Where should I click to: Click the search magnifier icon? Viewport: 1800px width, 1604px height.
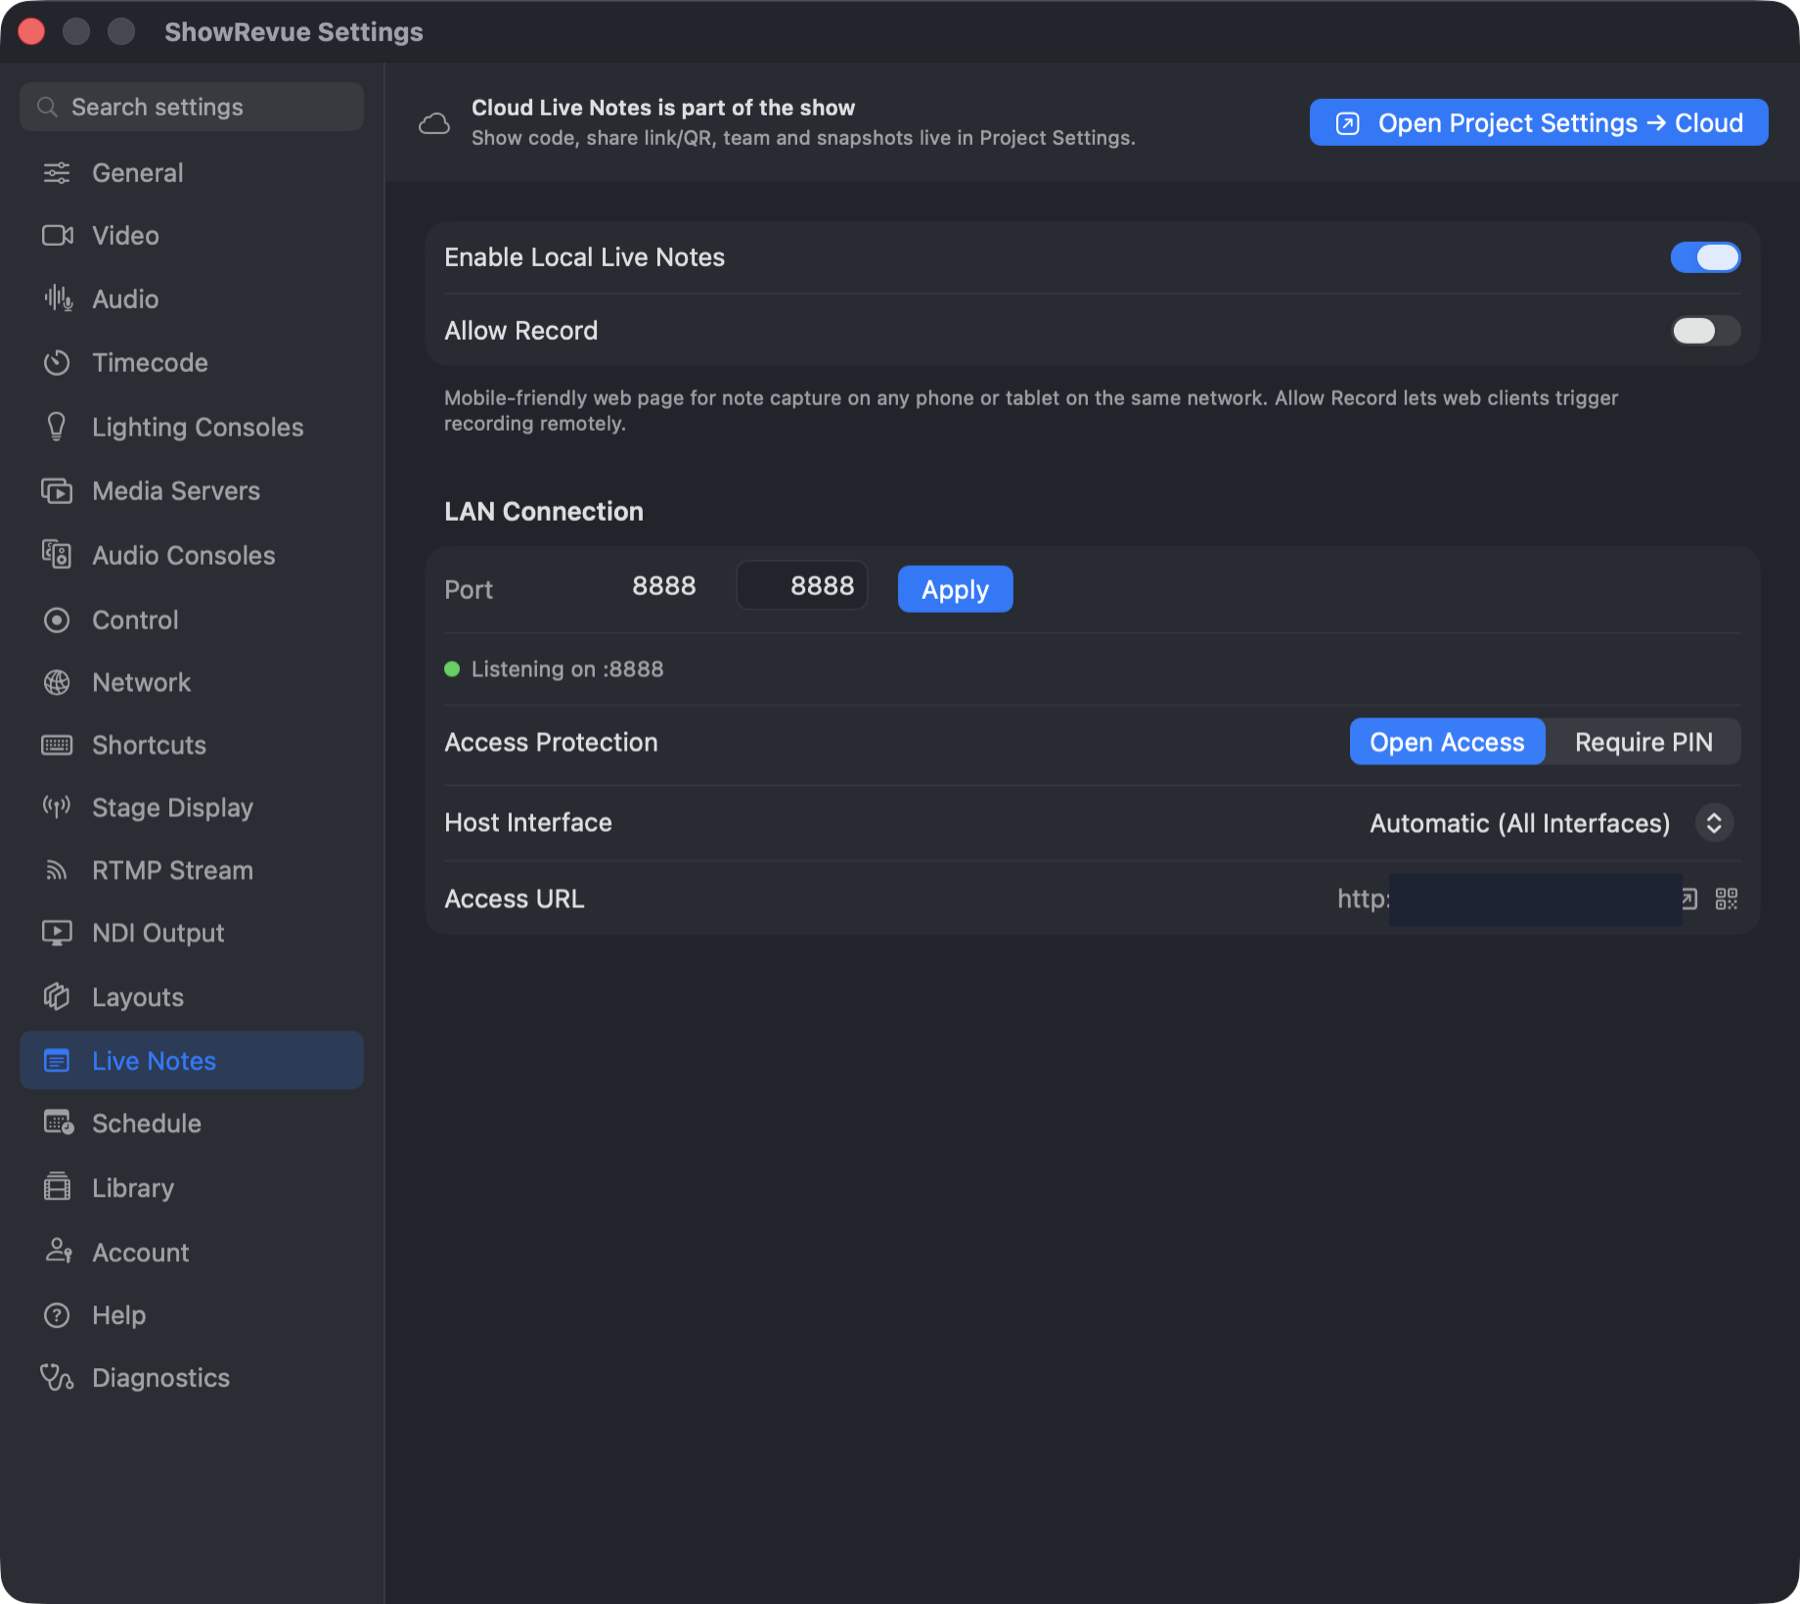47,107
